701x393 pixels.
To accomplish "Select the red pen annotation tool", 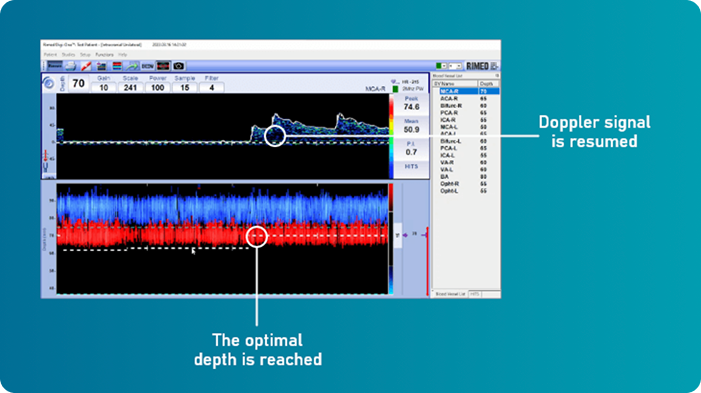I will pyautogui.click(x=86, y=66).
